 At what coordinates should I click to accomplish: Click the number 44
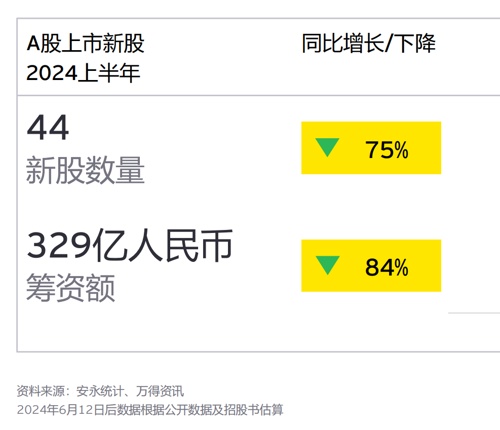pos(48,128)
